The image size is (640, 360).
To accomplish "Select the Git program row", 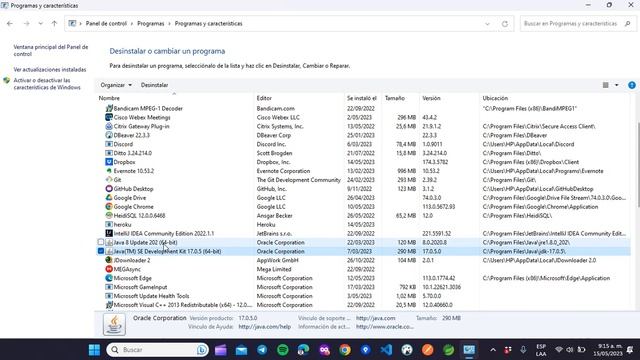I will tap(363, 180).
